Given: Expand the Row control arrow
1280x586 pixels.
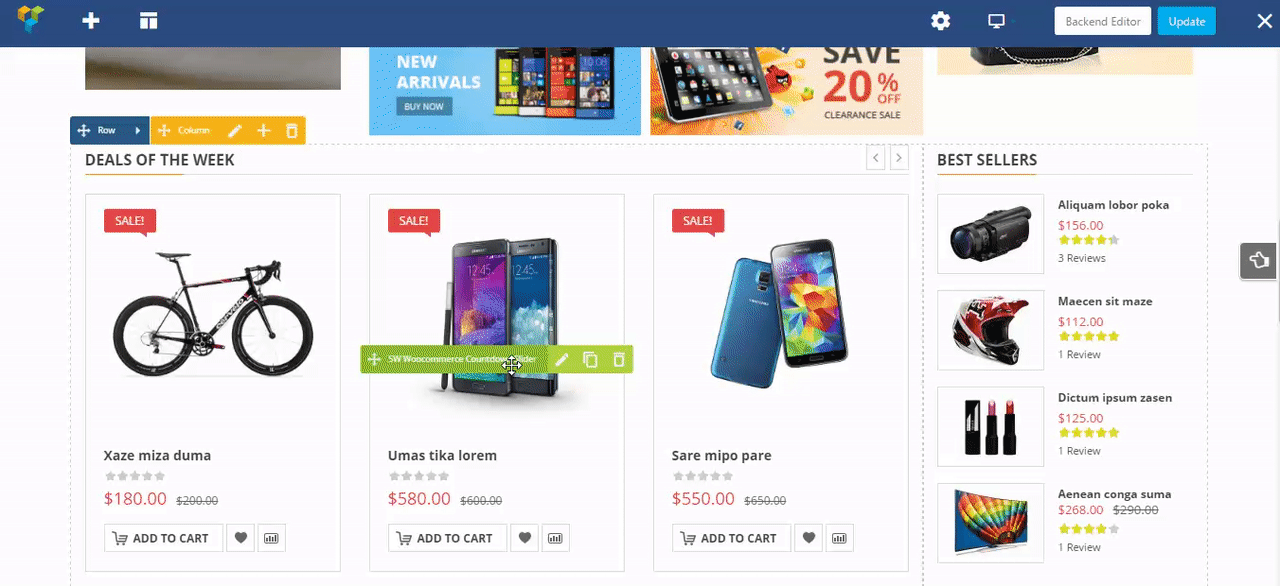Looking at the screenshot, I should [137, 131].
